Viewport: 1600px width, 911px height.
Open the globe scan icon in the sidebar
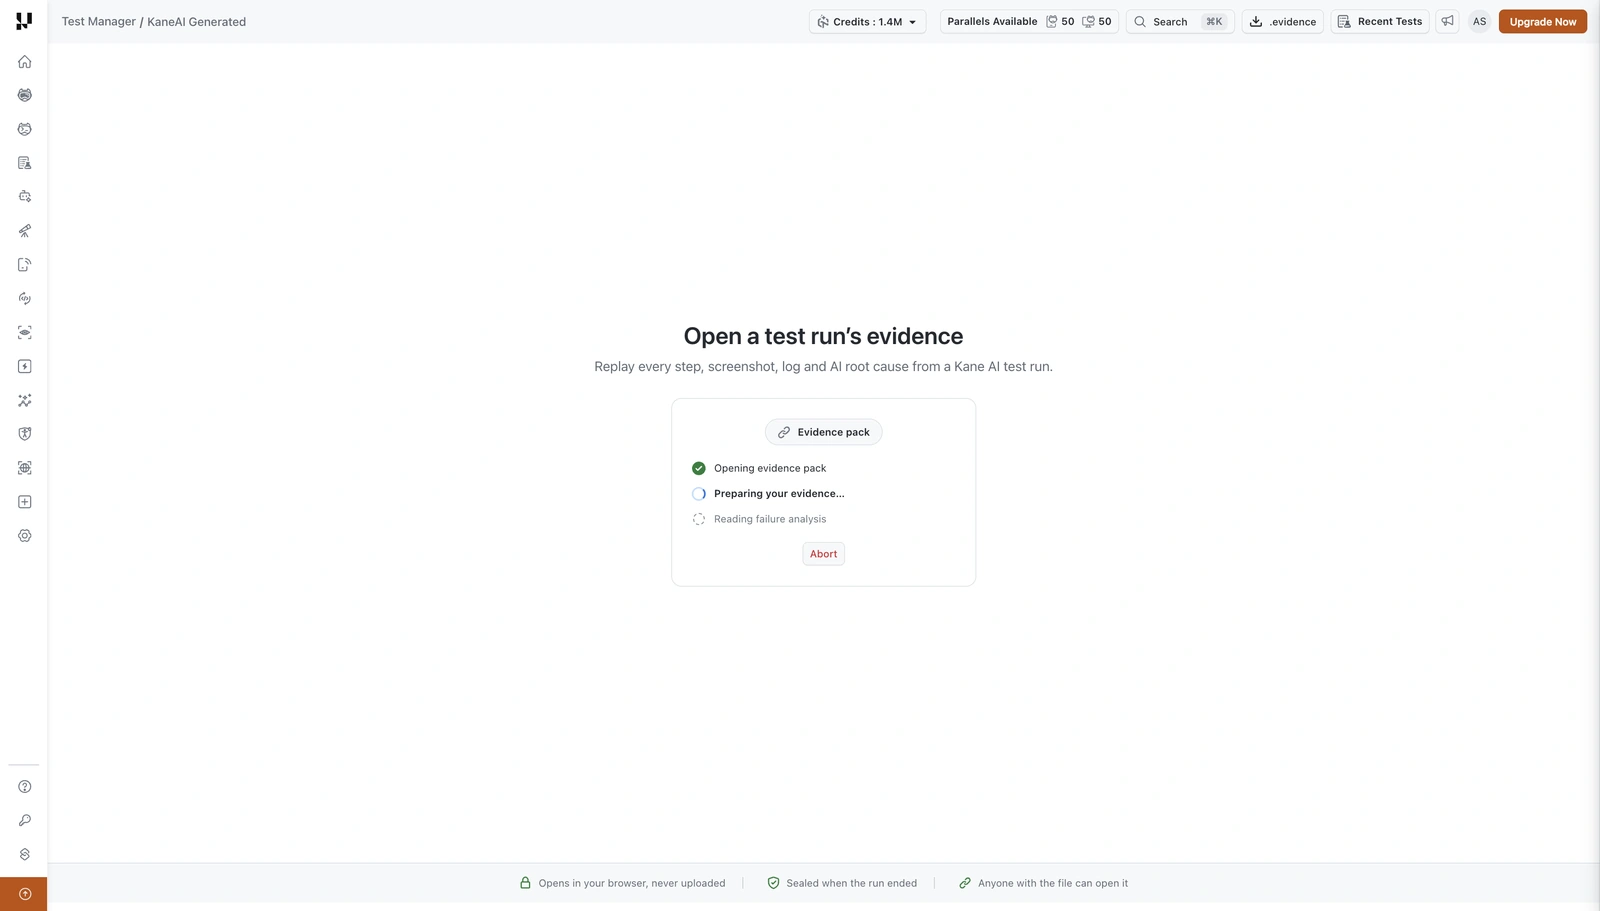click(x=25, y=468)
